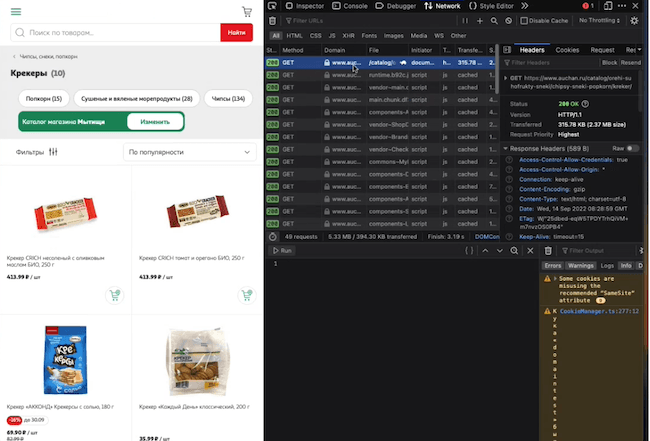Add CRICH olive oil cracker to cart
Screen dimensions: 650x441
[114, 296]
